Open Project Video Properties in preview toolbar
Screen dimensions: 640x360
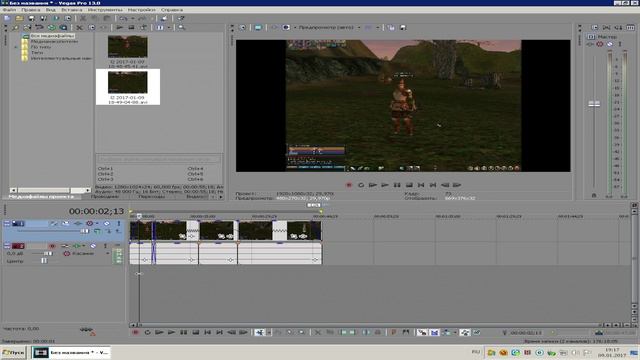click(242, 27)
